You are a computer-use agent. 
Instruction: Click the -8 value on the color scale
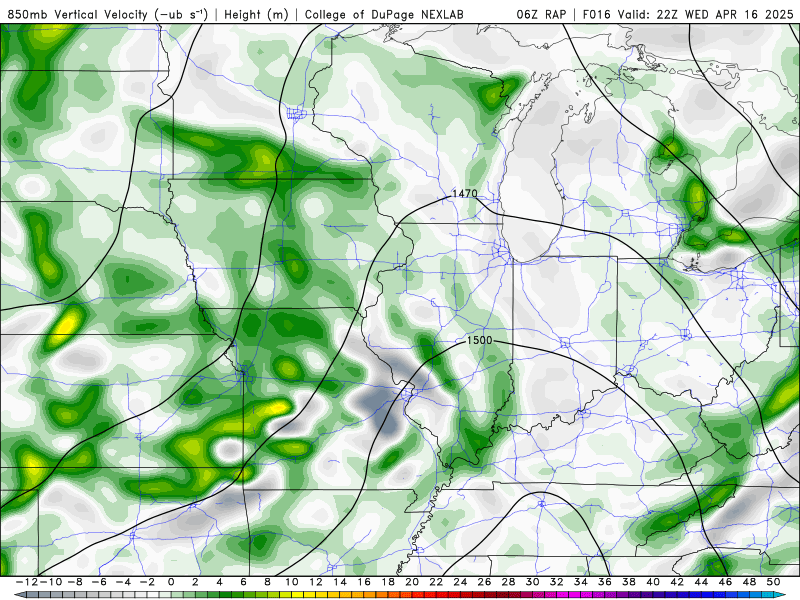(x=75, y=582)
